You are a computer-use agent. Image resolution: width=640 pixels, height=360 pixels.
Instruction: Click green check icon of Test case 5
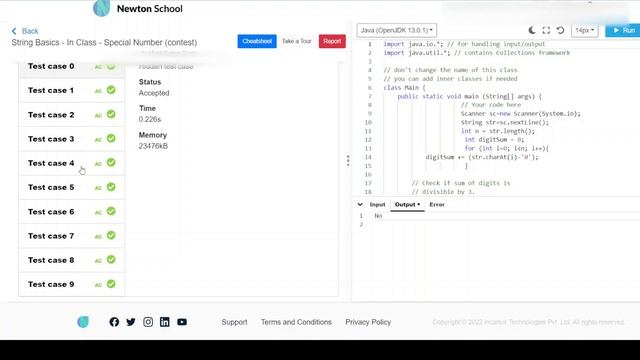click(111, 187)
